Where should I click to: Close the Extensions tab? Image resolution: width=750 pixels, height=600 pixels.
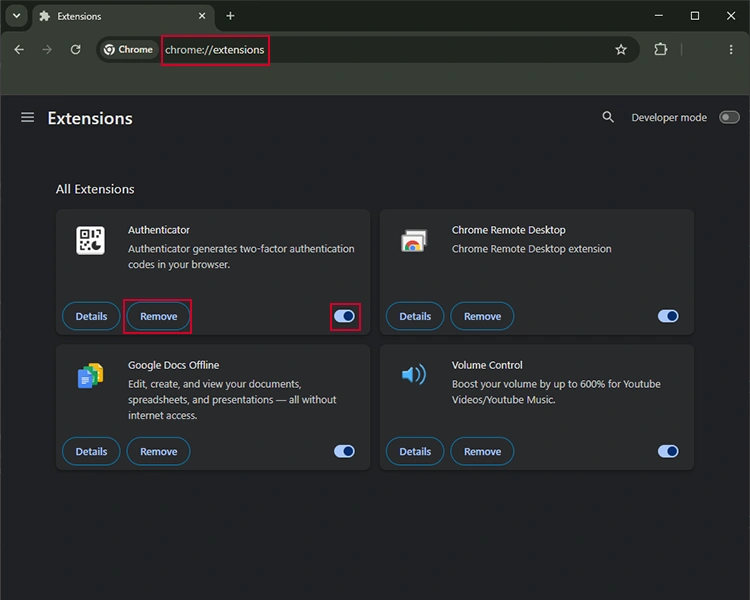(202, 16)
